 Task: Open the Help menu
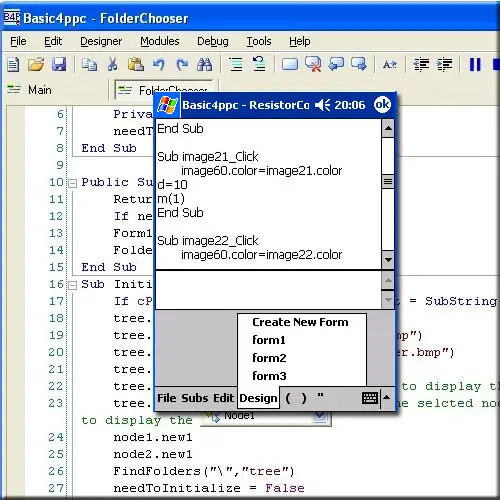tap(300, 41)
